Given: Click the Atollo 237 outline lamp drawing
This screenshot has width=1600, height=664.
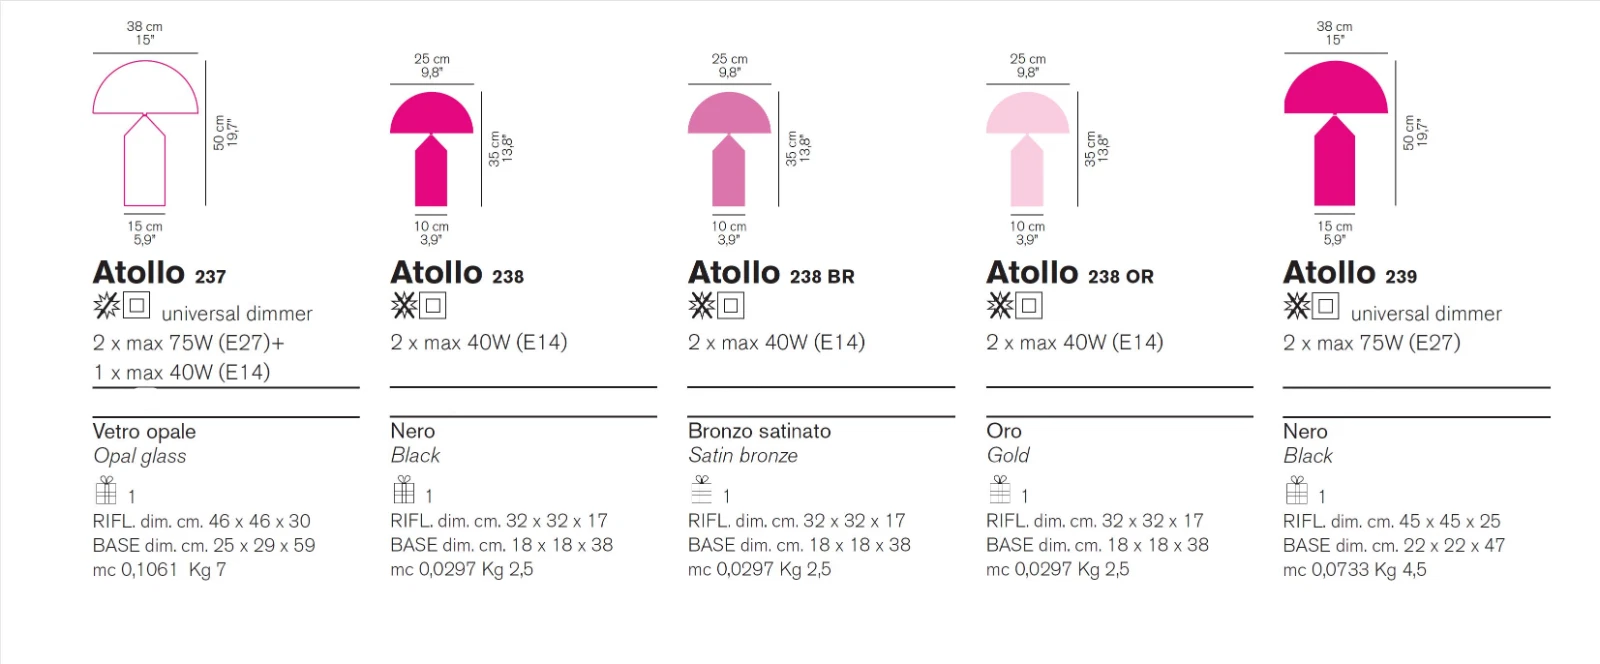Looking at the screenshot, I should coord(145,133).
